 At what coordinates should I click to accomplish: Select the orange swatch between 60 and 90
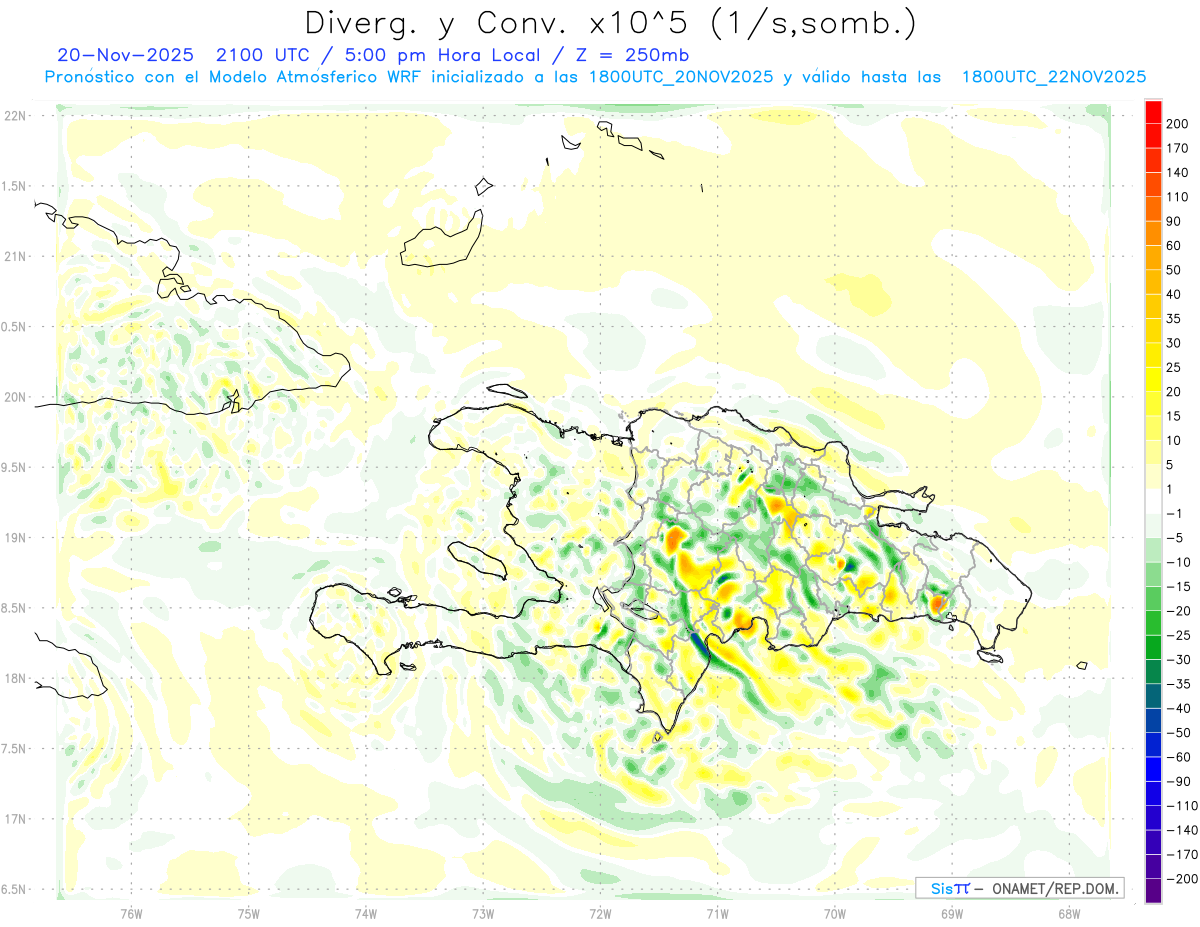(x=1153, y=234)
